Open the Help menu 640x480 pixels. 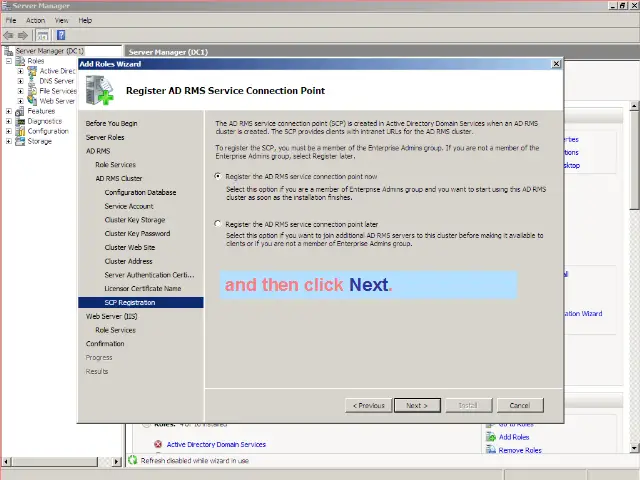(85, 20)
